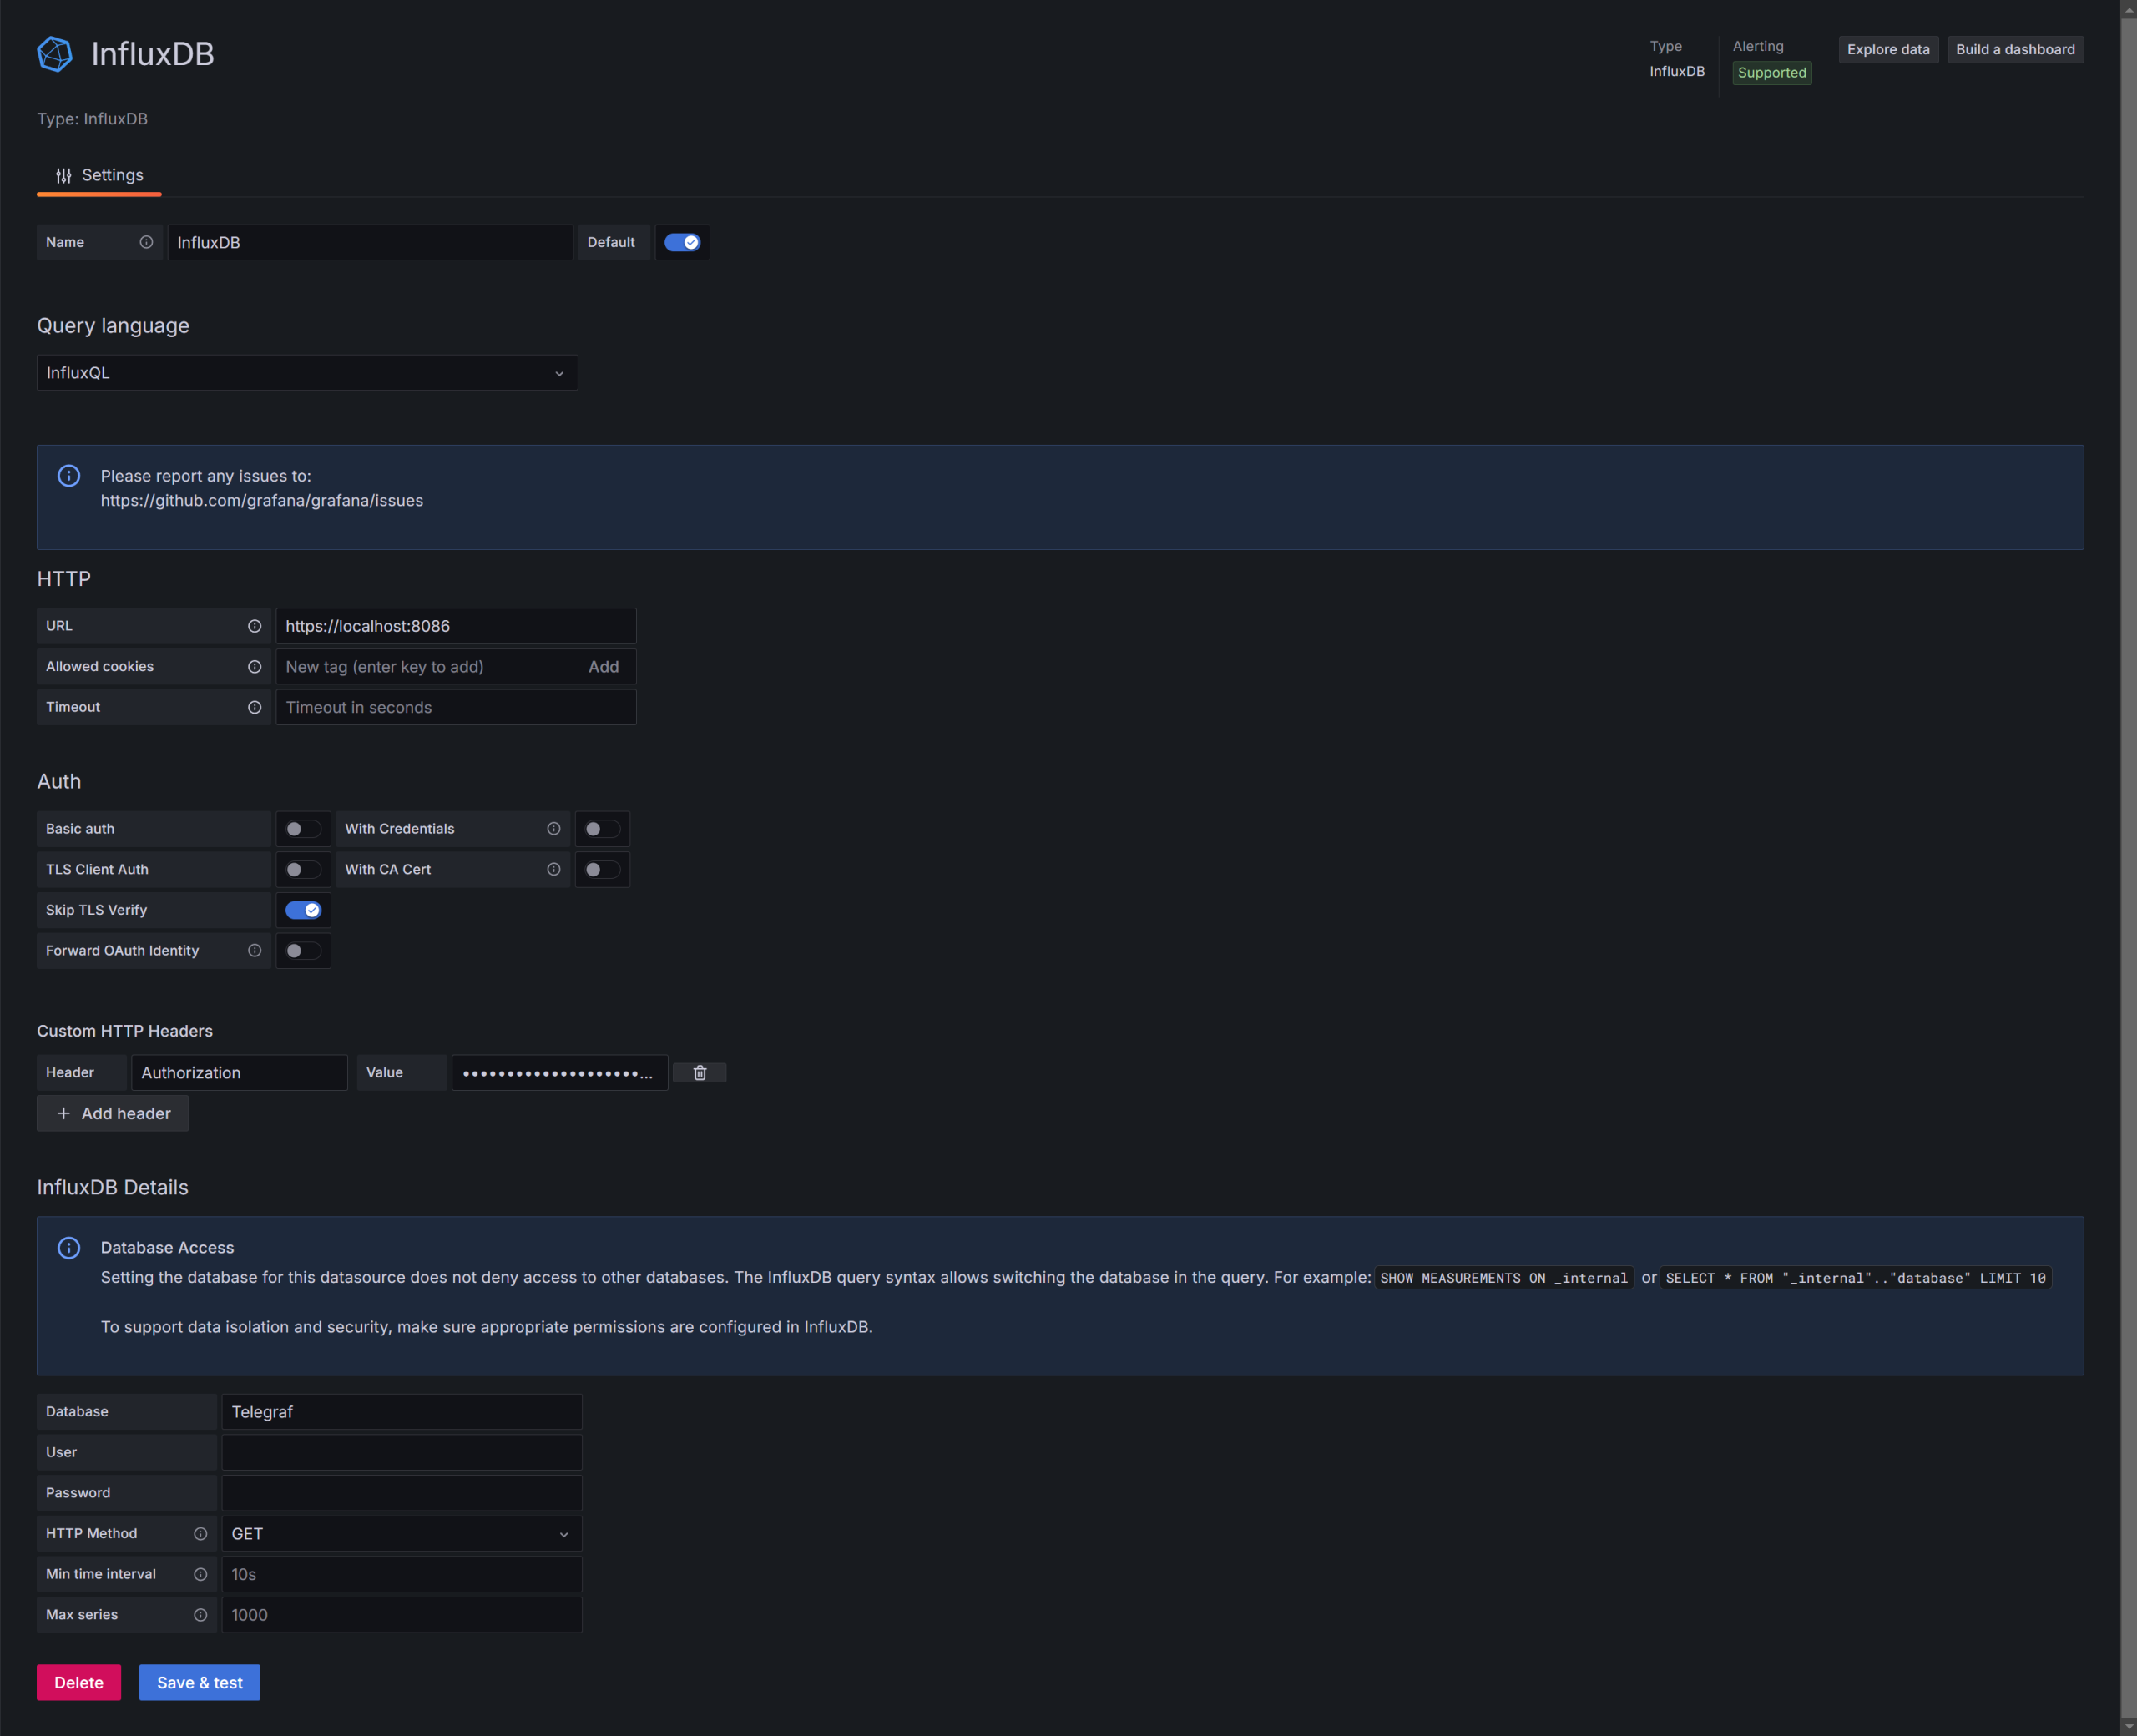Click the Min time interval info icon
This screenshot has height=1736, width=2137.
click(201, 1574)
